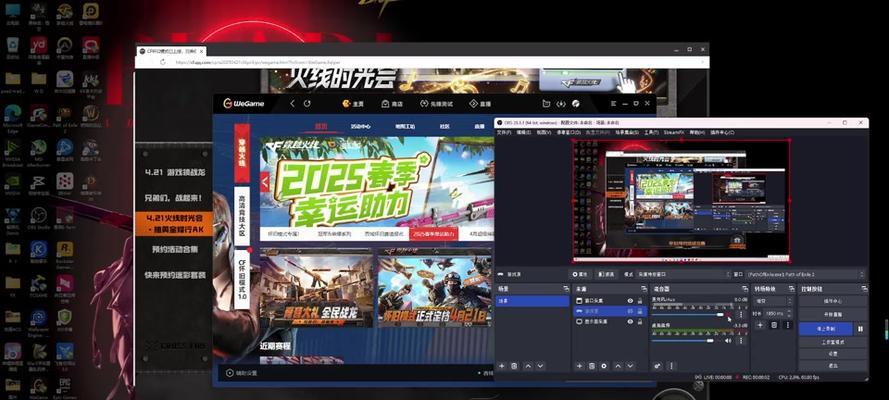Open 属性 properties for selected source
The image size is (889, 400).
coord(579,274)
